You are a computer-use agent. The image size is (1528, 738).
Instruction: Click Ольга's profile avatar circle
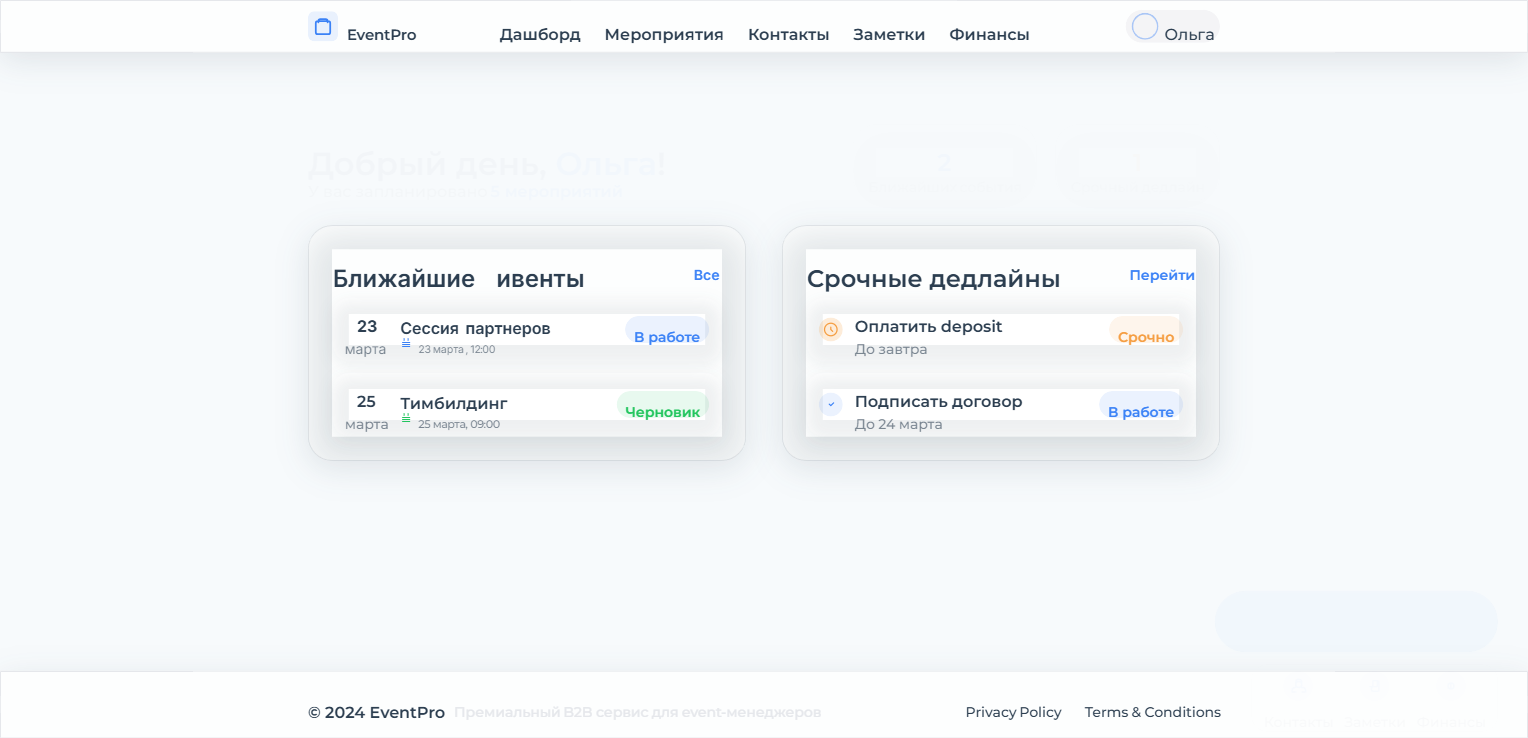pos(1145,27)
